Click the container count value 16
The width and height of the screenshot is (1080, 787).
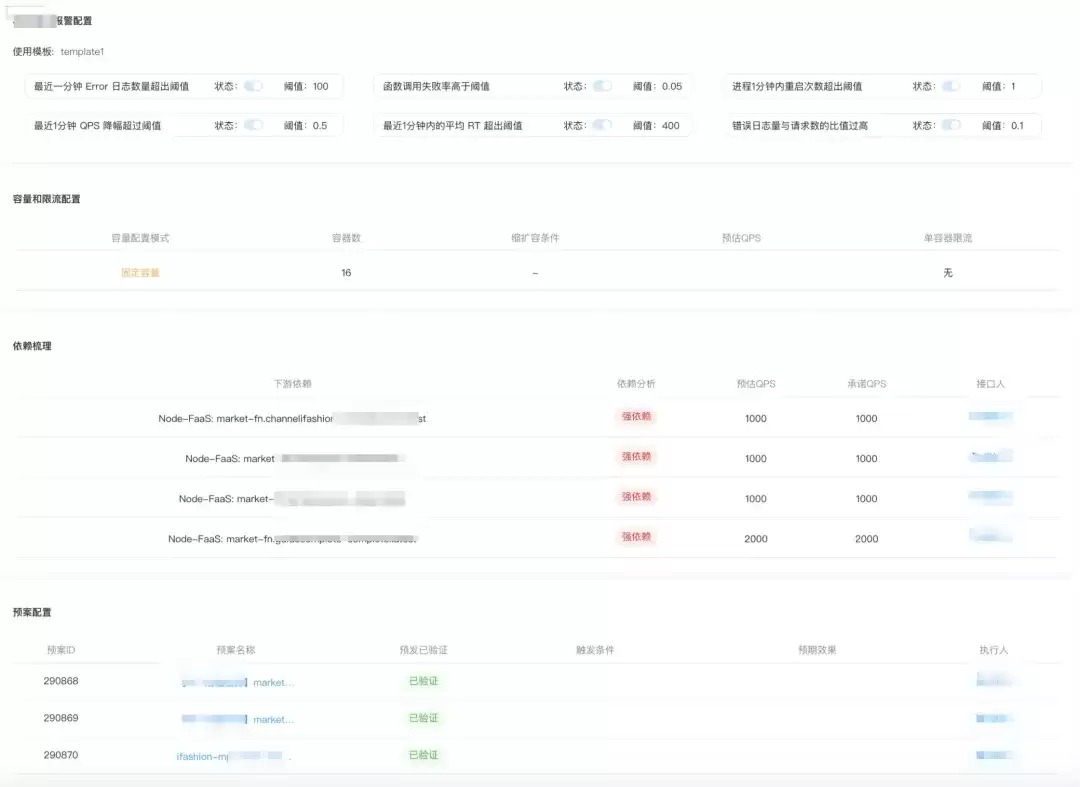(346, 273)
